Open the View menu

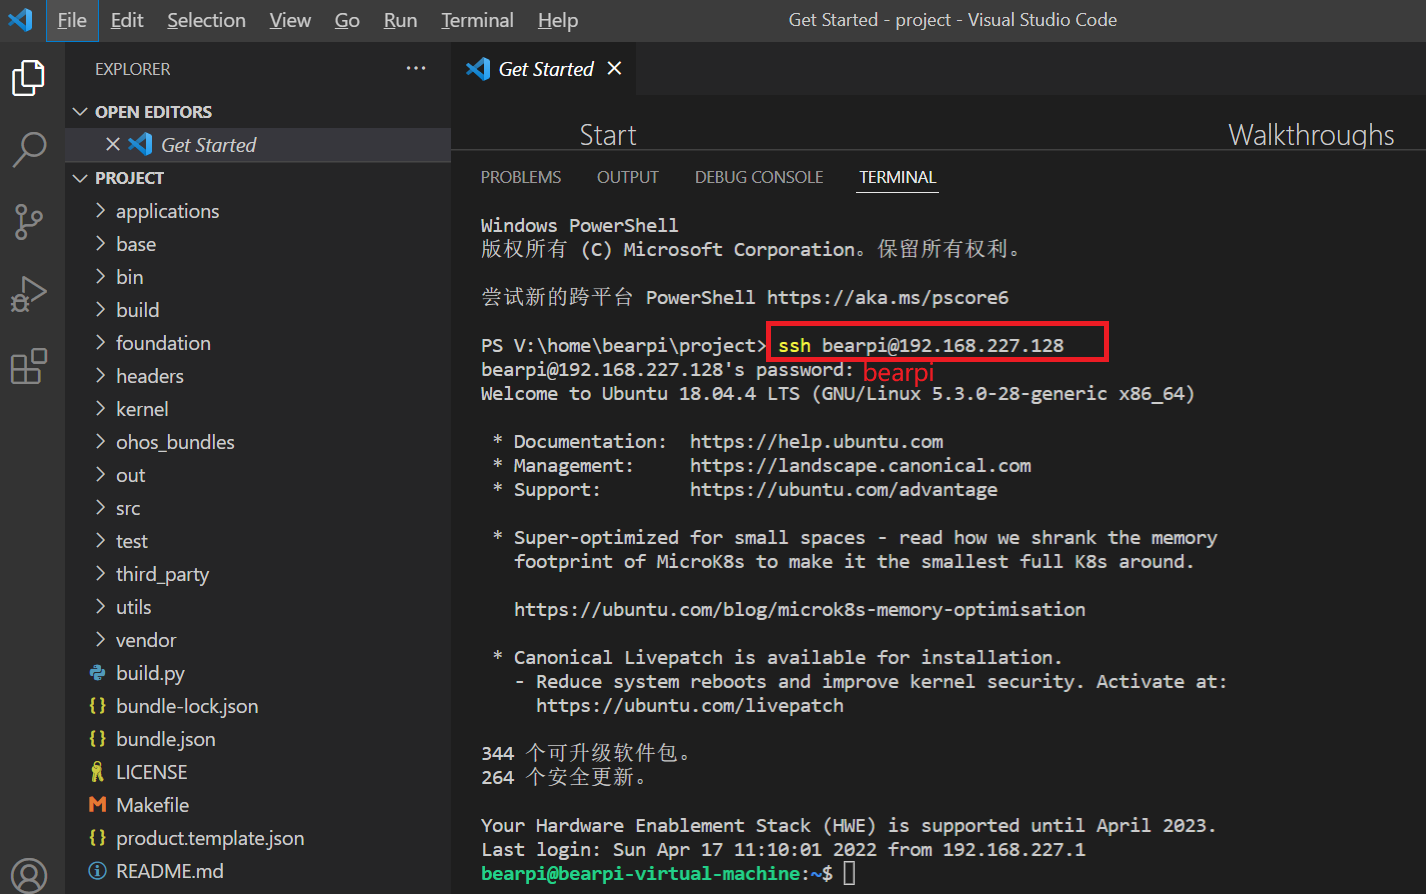290,20
